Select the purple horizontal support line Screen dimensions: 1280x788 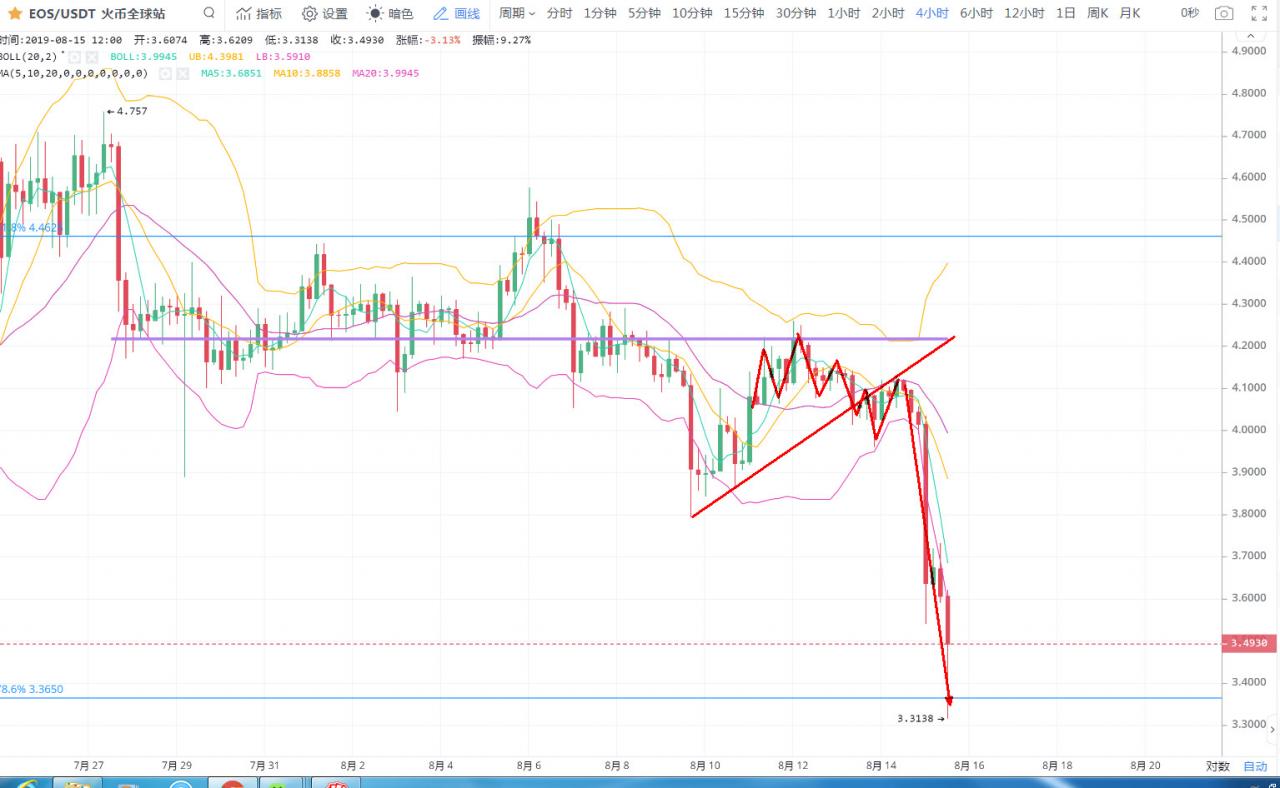[x=530, y=339]
